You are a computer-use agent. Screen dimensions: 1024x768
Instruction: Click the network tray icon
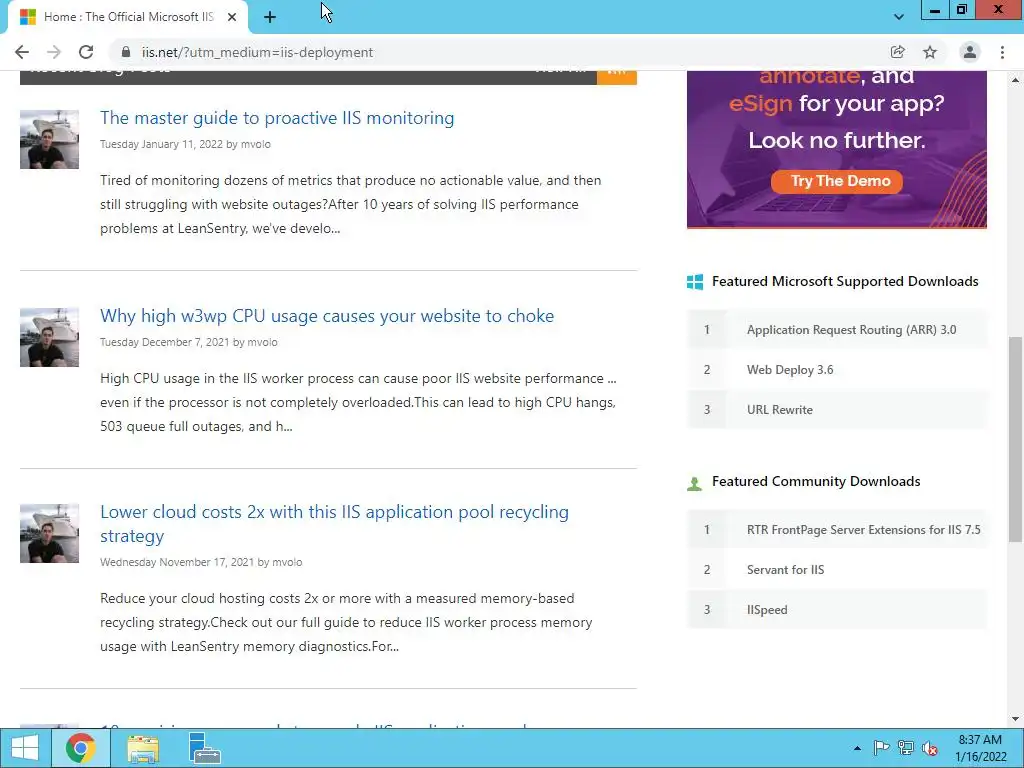(906, 748)
